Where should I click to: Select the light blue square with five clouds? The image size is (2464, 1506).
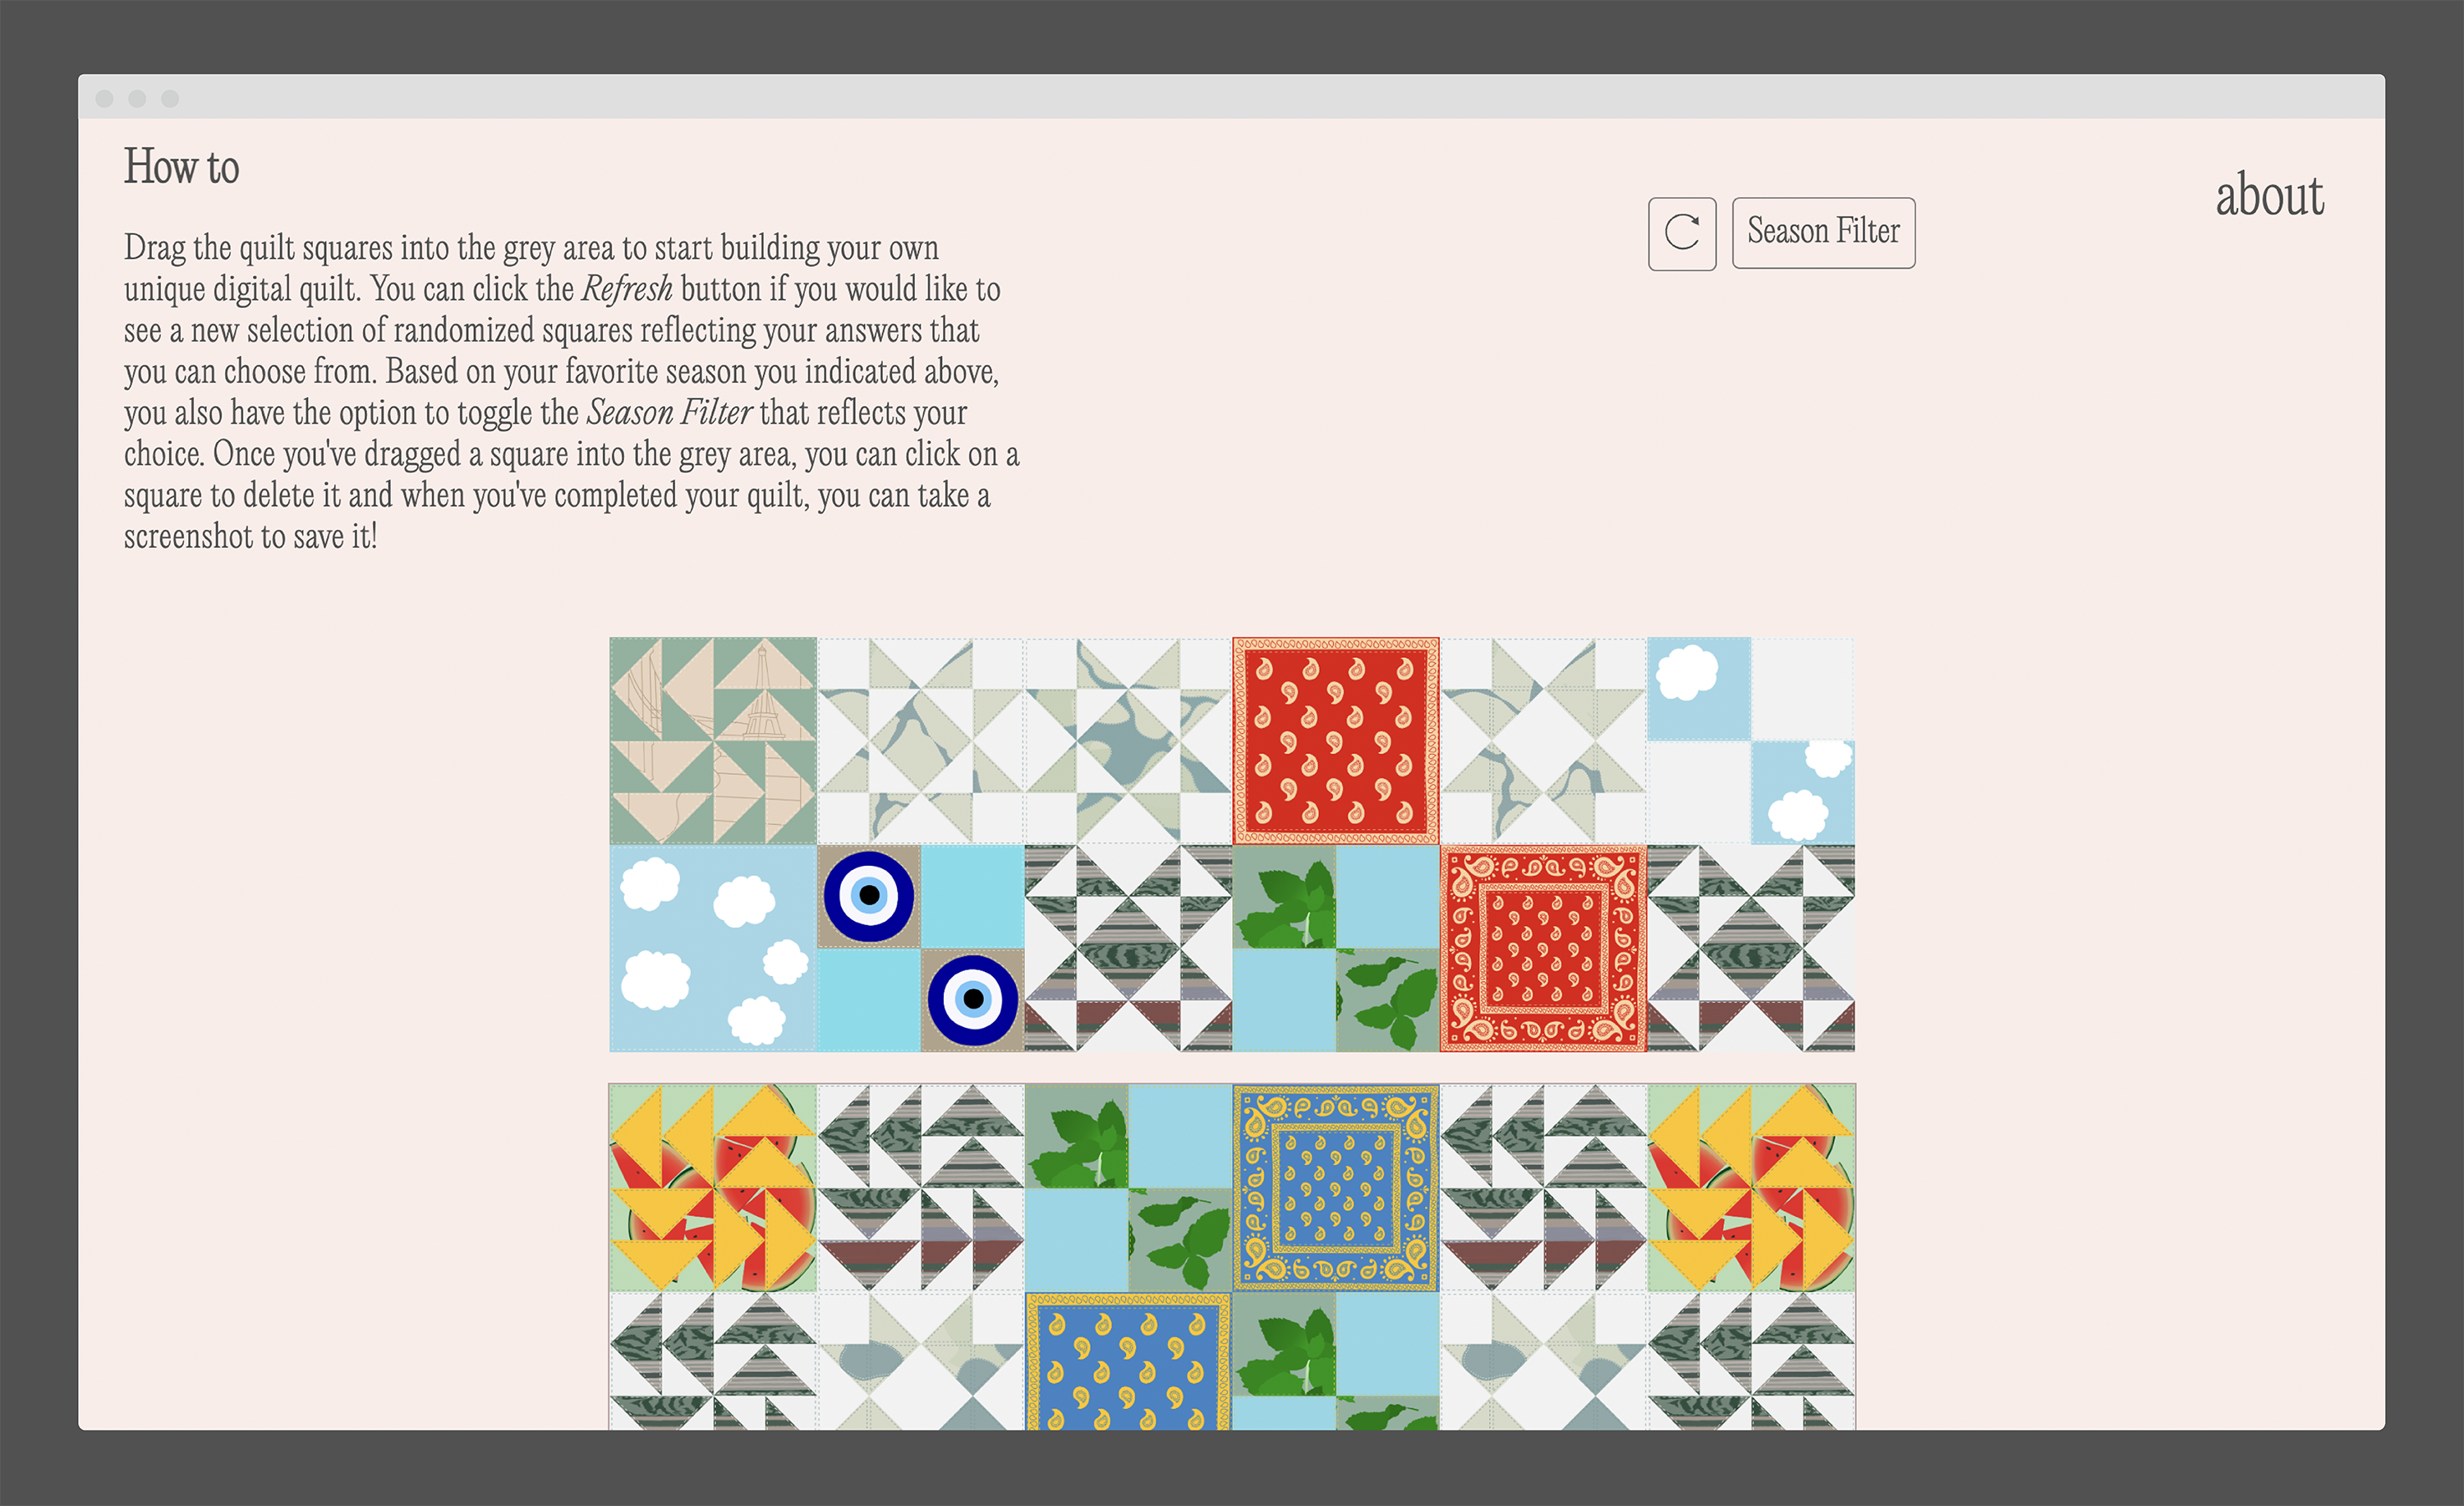[713, 948]
